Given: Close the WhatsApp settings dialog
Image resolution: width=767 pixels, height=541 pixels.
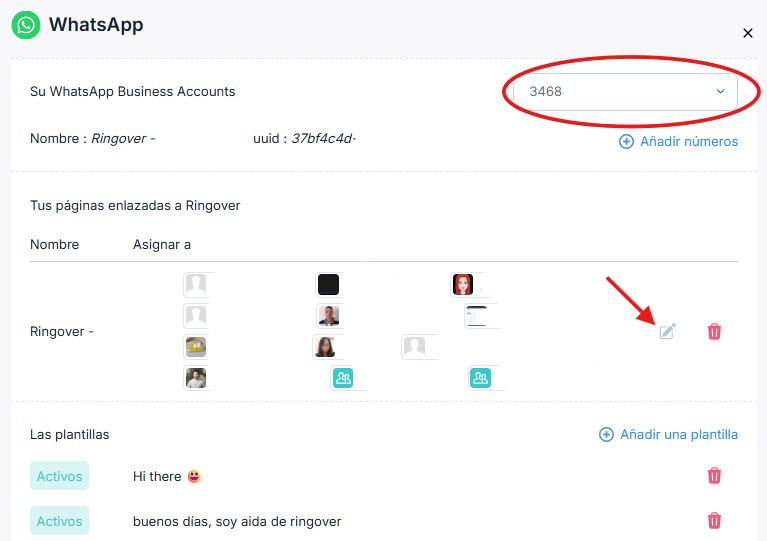Looking at the screenshot, I should coord(747,33).
